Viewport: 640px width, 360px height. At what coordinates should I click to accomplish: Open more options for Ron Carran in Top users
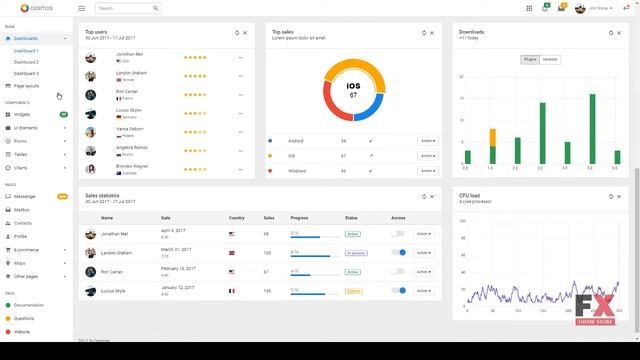click(x=241, y=95)
